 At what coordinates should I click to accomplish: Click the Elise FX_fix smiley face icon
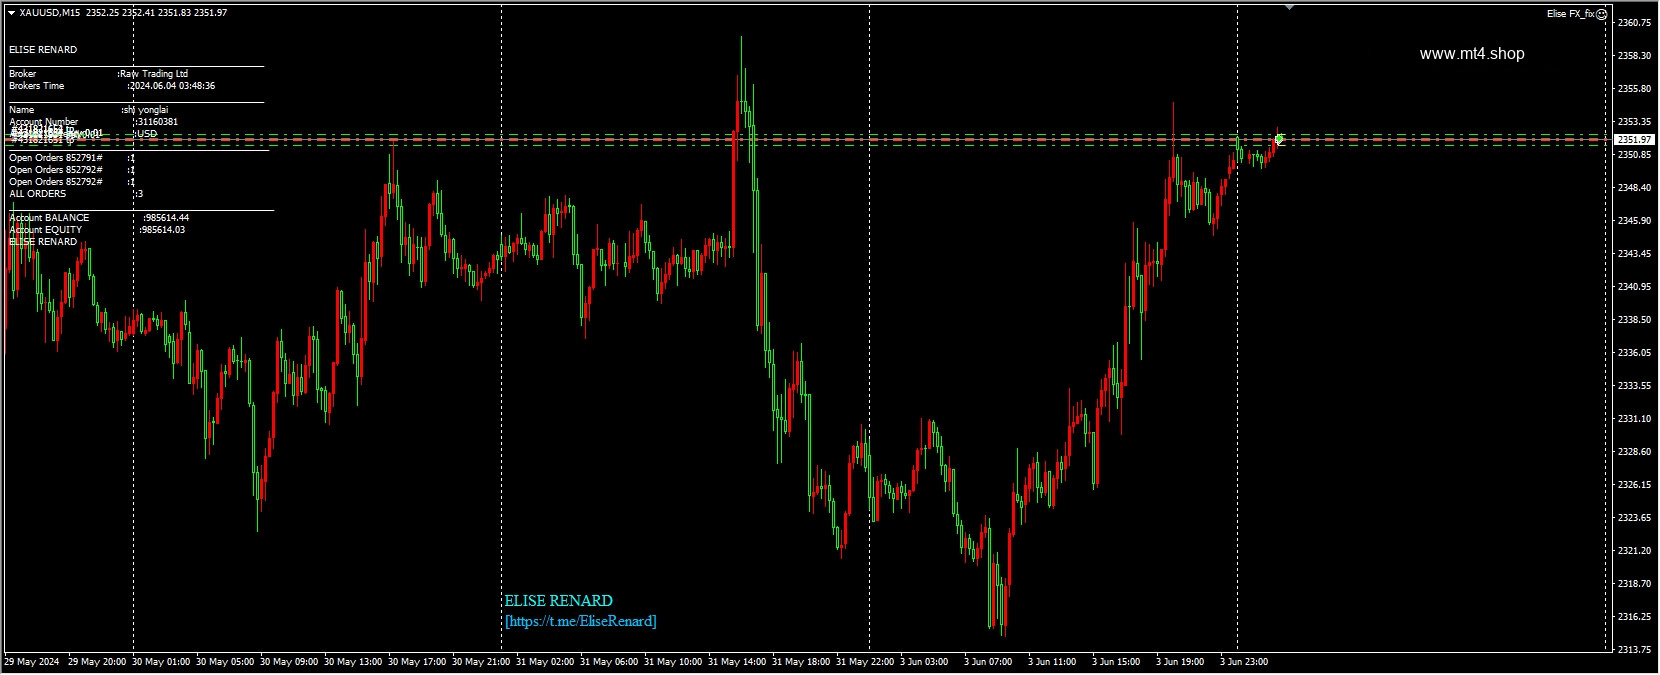[x=1601, y=14]
